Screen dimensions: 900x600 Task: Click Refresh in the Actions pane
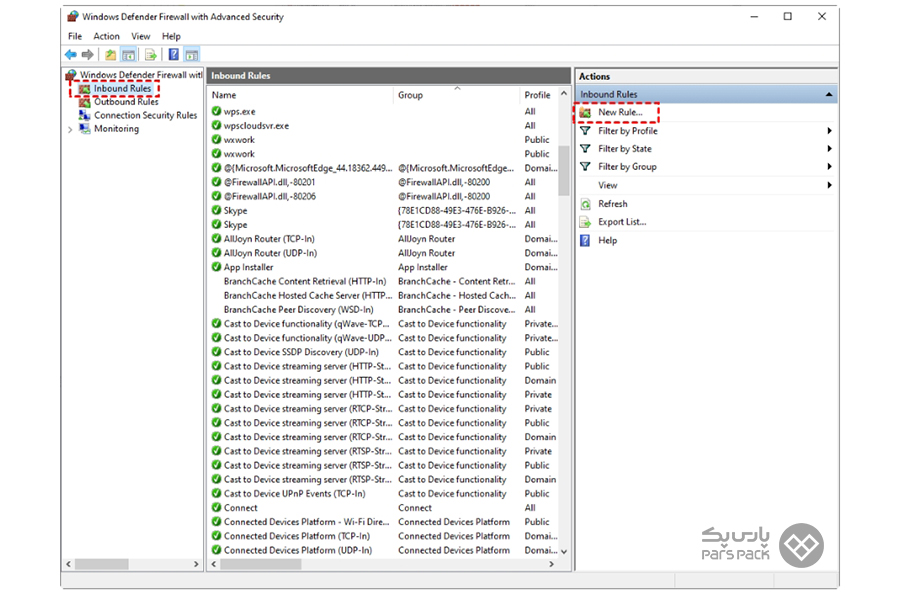[x=612, y=204]
